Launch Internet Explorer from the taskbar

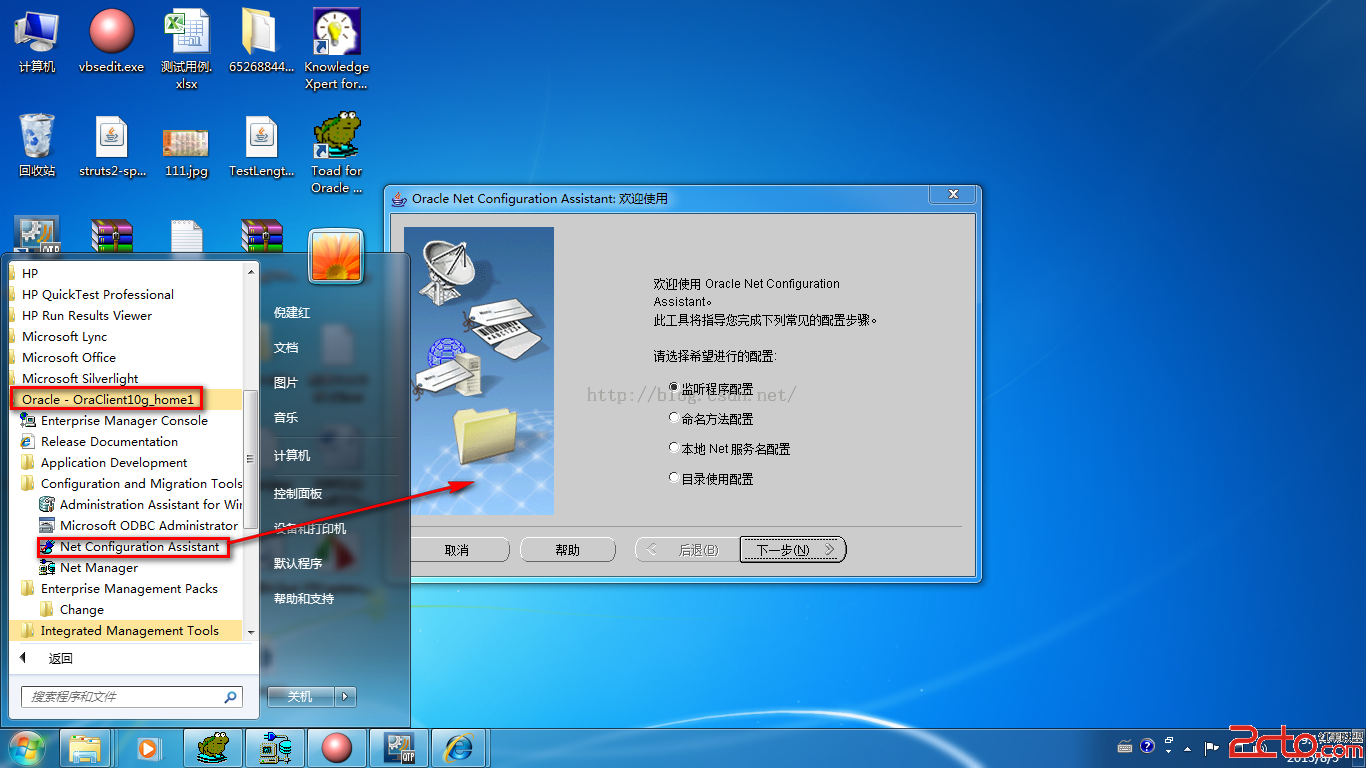(460, 747)
